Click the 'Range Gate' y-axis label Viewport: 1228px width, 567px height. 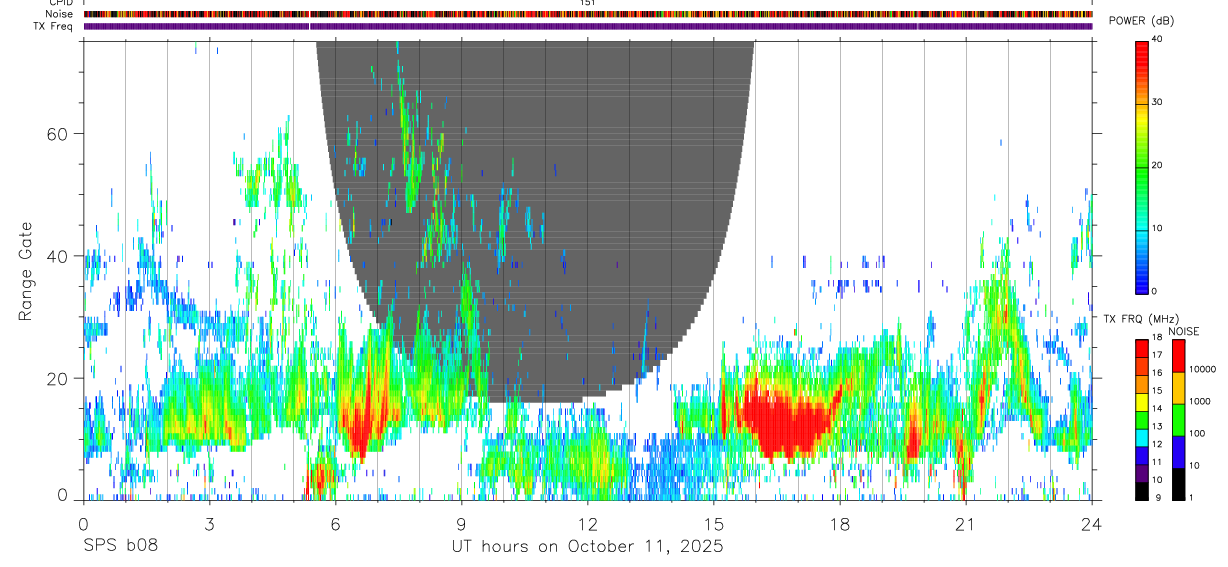pos(26,271)
